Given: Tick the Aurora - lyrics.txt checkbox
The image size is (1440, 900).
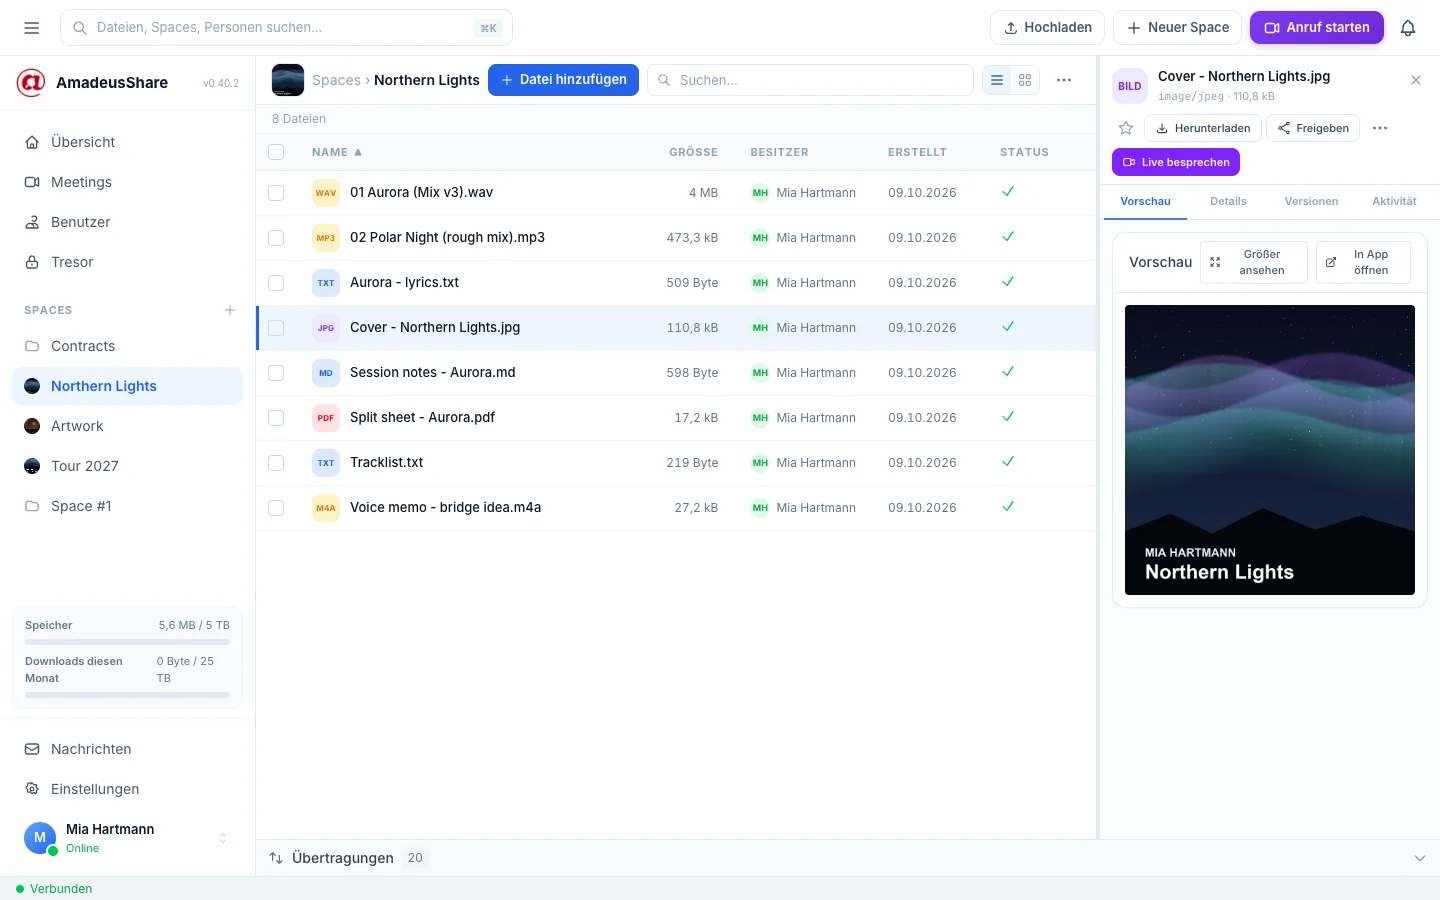Looking at the screenshot, I should point(276,283).
